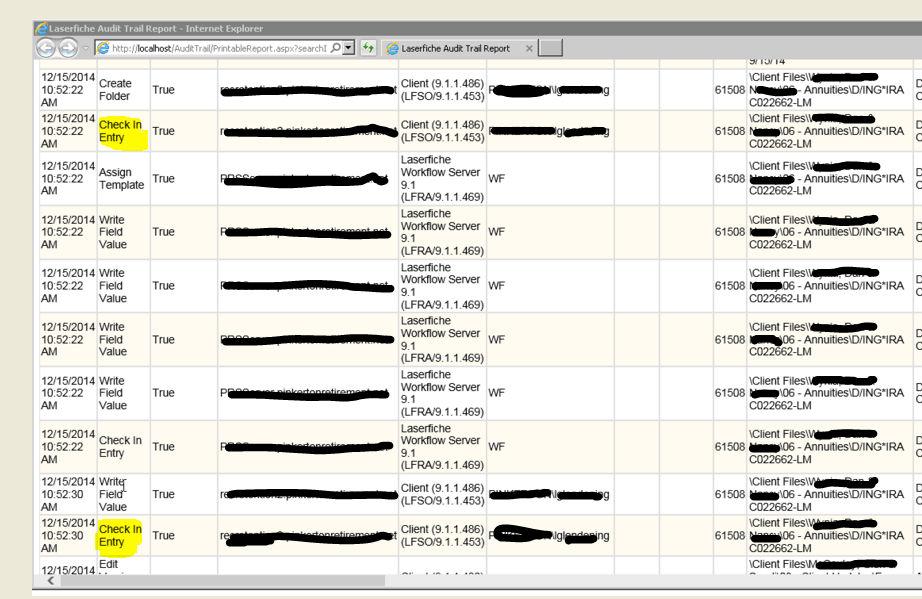This screenshot has width=922, height=599.
Task: Click the horizontal scrollbar left arrow
Action: click(x=51, y=581)
